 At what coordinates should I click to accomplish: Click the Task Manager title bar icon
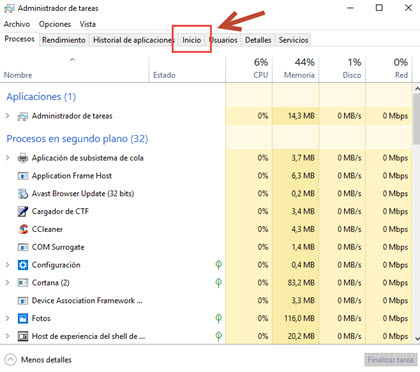tap(9, 8)
